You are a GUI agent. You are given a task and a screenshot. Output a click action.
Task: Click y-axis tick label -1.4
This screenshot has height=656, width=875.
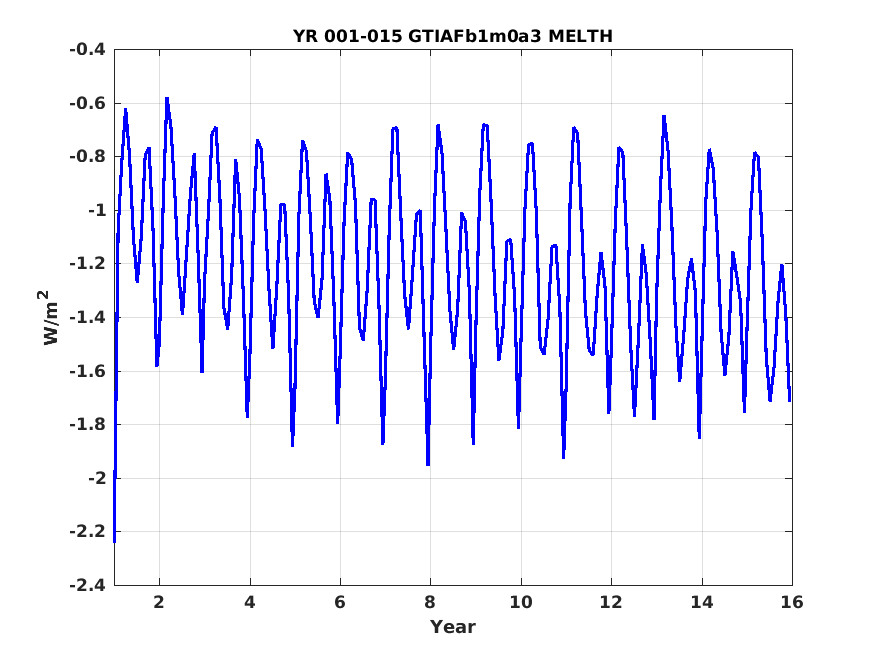(87, 317)
